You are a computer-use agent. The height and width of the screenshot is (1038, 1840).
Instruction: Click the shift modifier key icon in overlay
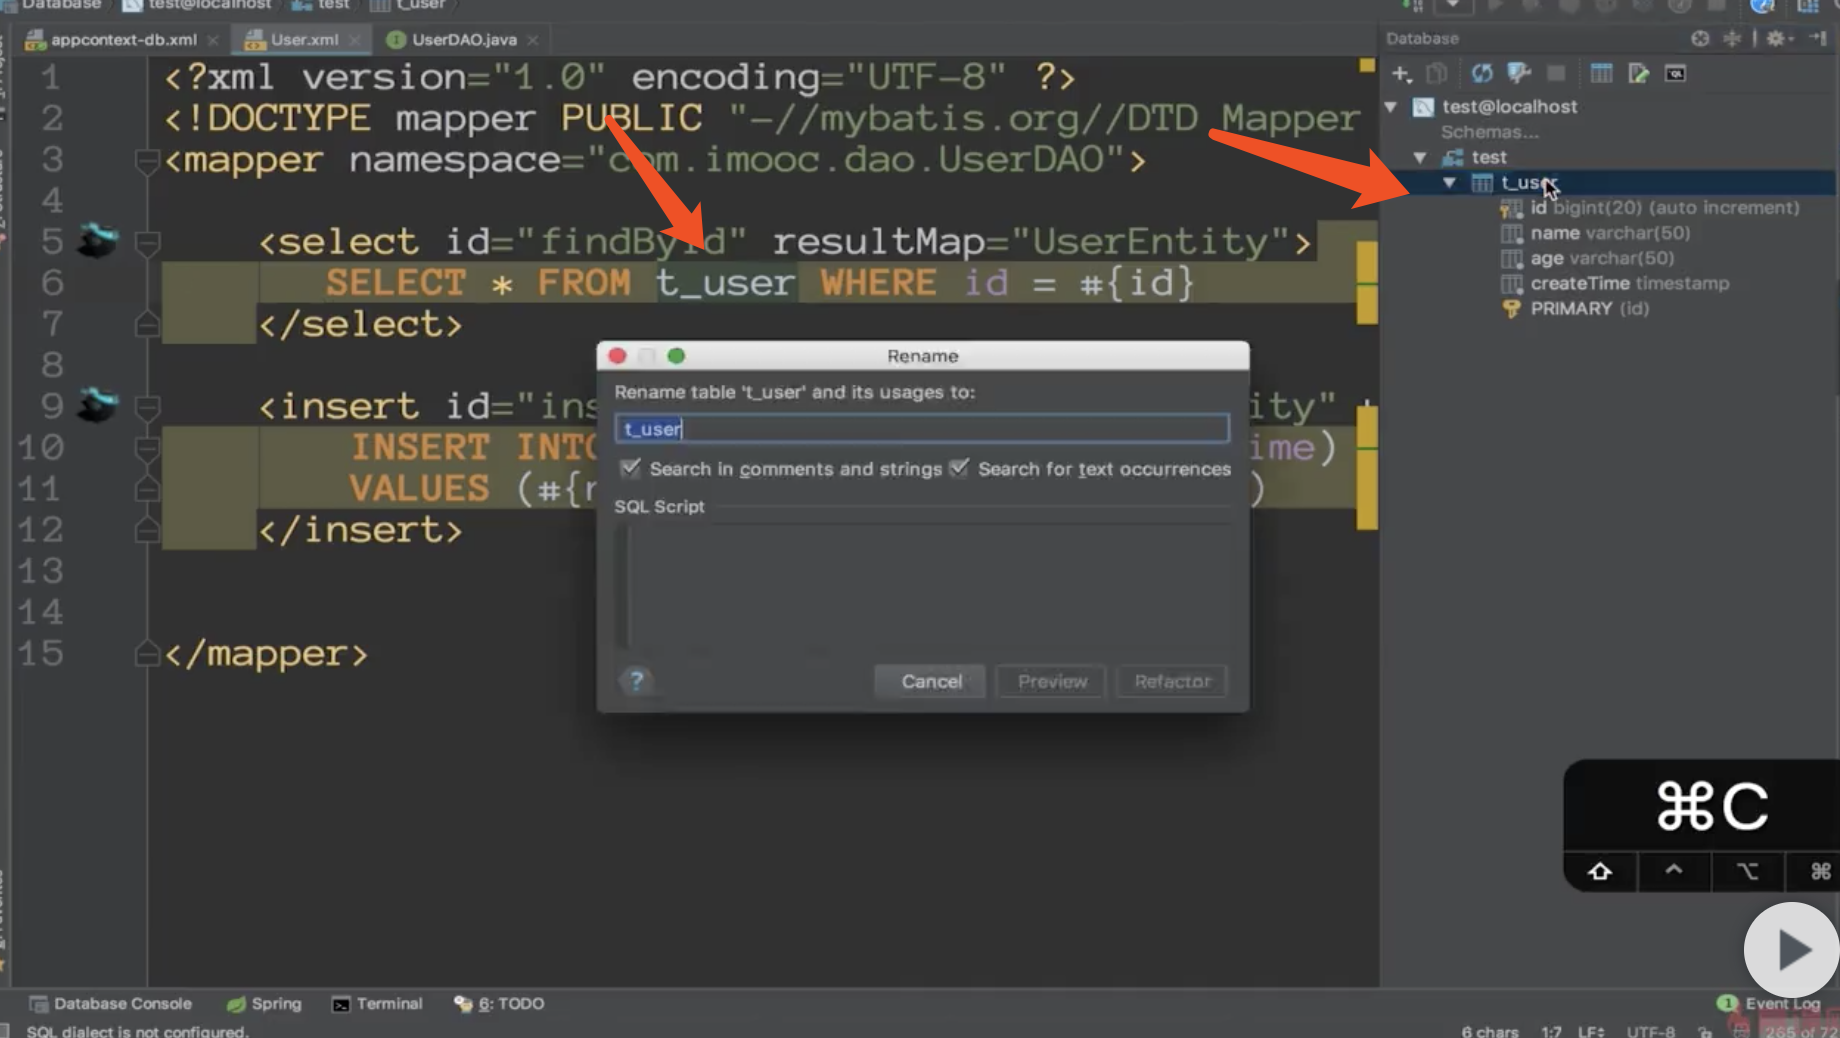tap(1600, 872)
